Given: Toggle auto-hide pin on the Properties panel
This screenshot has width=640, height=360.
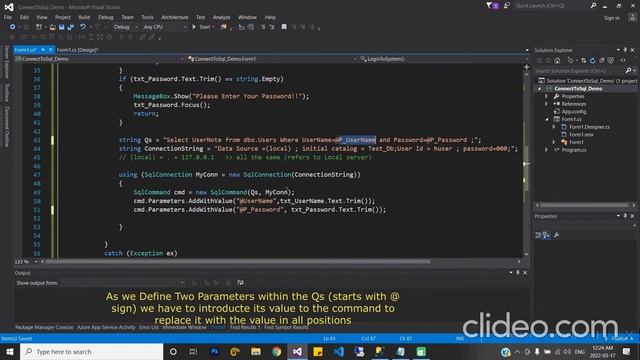Looking at the screenshot, I should click(x=625, y=216).
